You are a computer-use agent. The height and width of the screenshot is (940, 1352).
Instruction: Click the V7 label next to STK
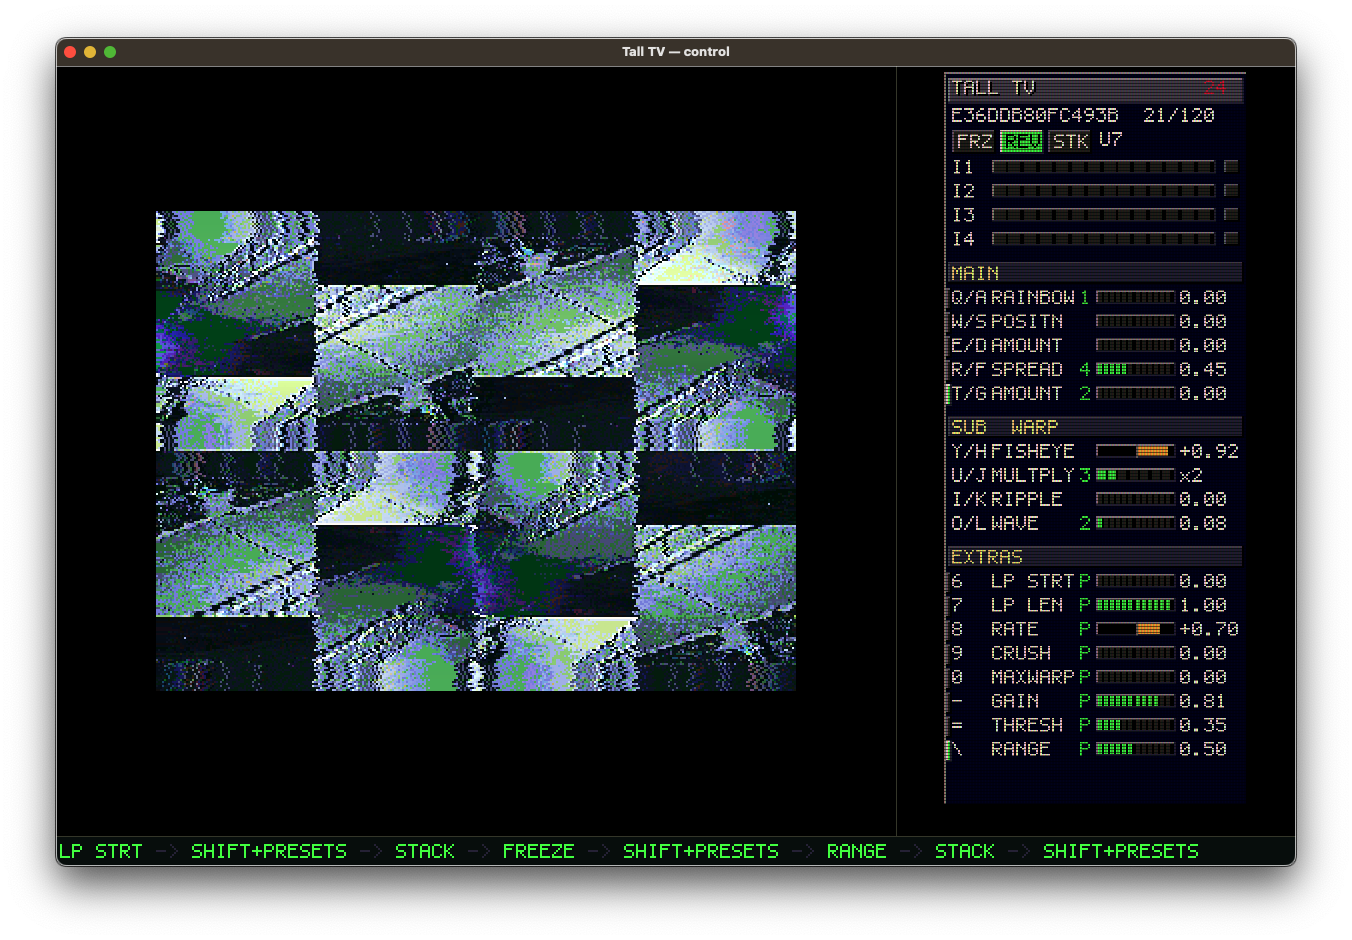1111,140
